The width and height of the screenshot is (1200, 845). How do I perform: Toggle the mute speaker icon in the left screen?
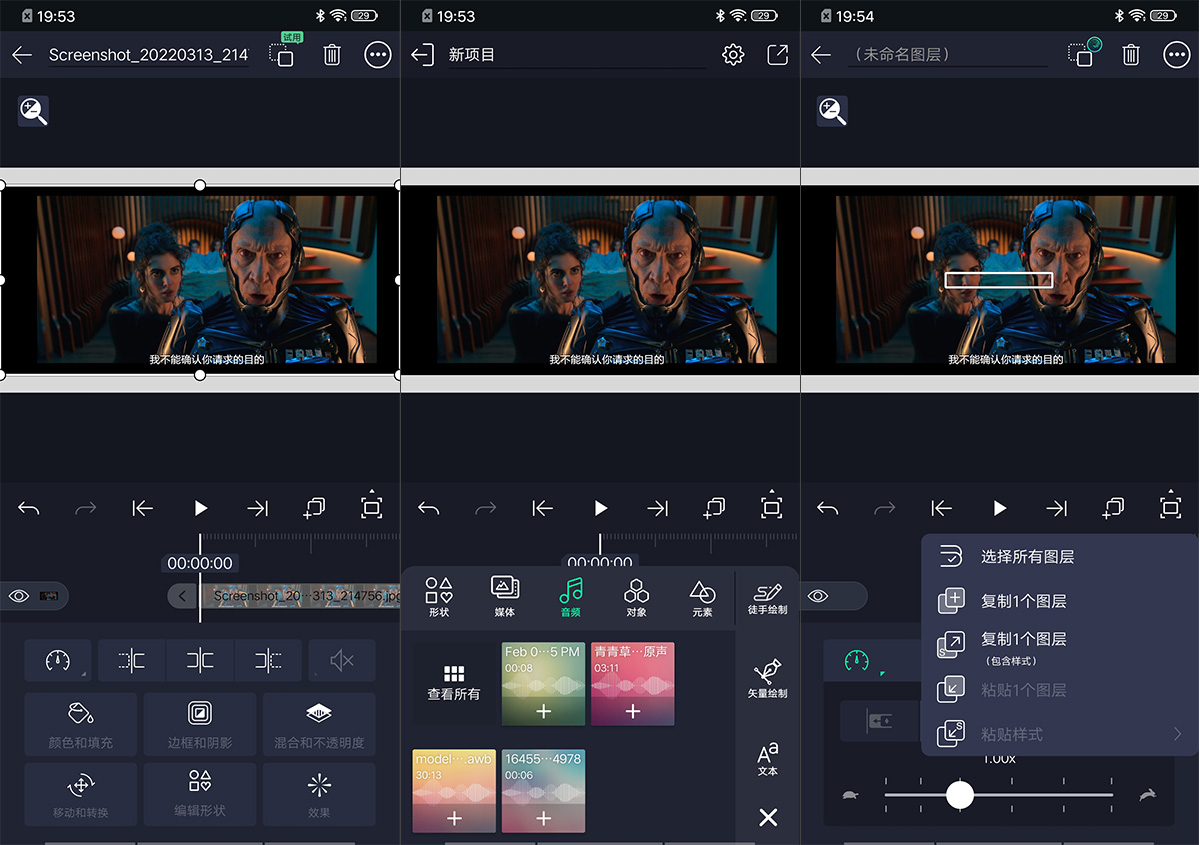pos(342,660)
